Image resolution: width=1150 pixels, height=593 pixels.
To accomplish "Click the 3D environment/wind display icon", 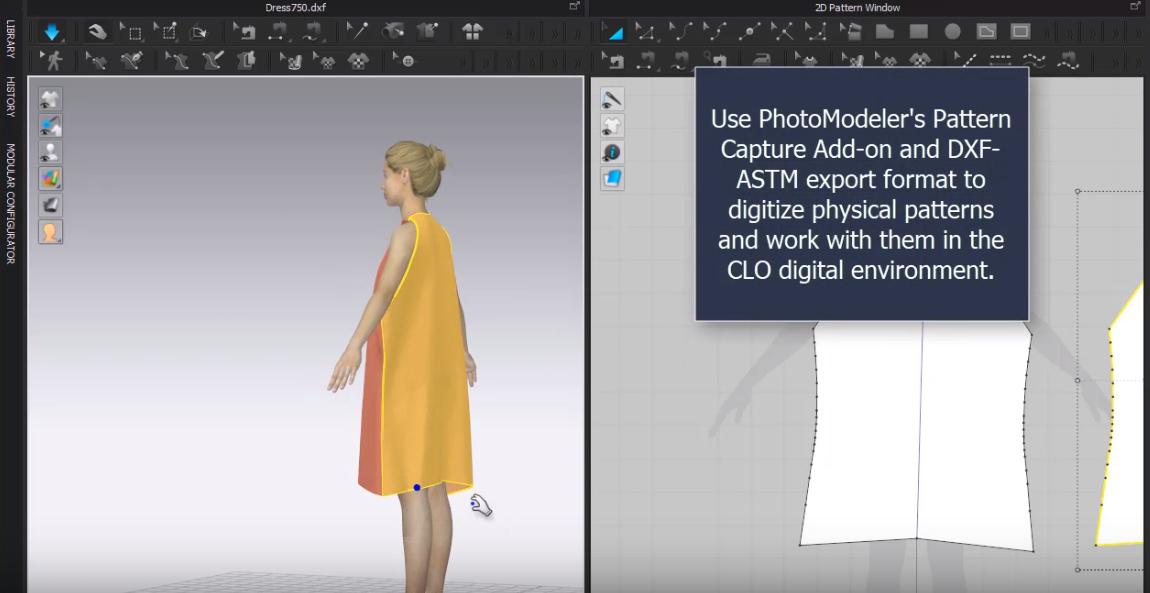I will [x=51, y=205].
